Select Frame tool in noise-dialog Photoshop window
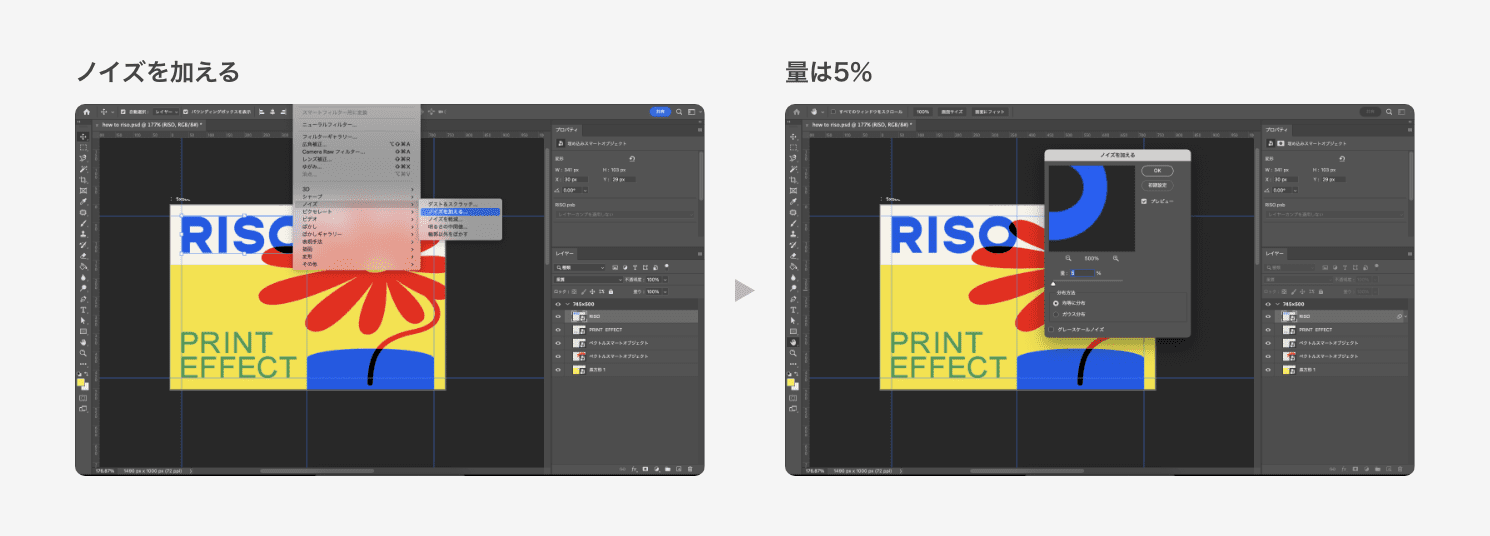Screen dimensions: 1490x536 794,190
